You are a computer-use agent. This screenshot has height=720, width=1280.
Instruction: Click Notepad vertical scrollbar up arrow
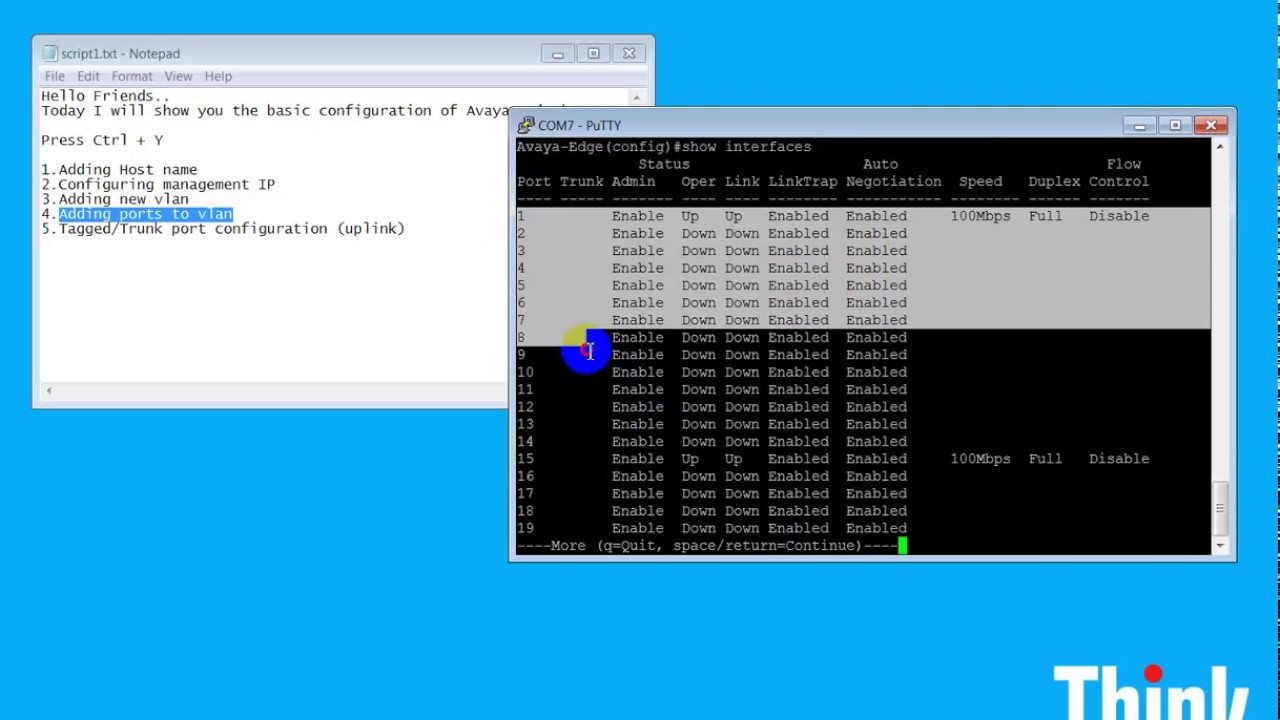tap(636, 97)
